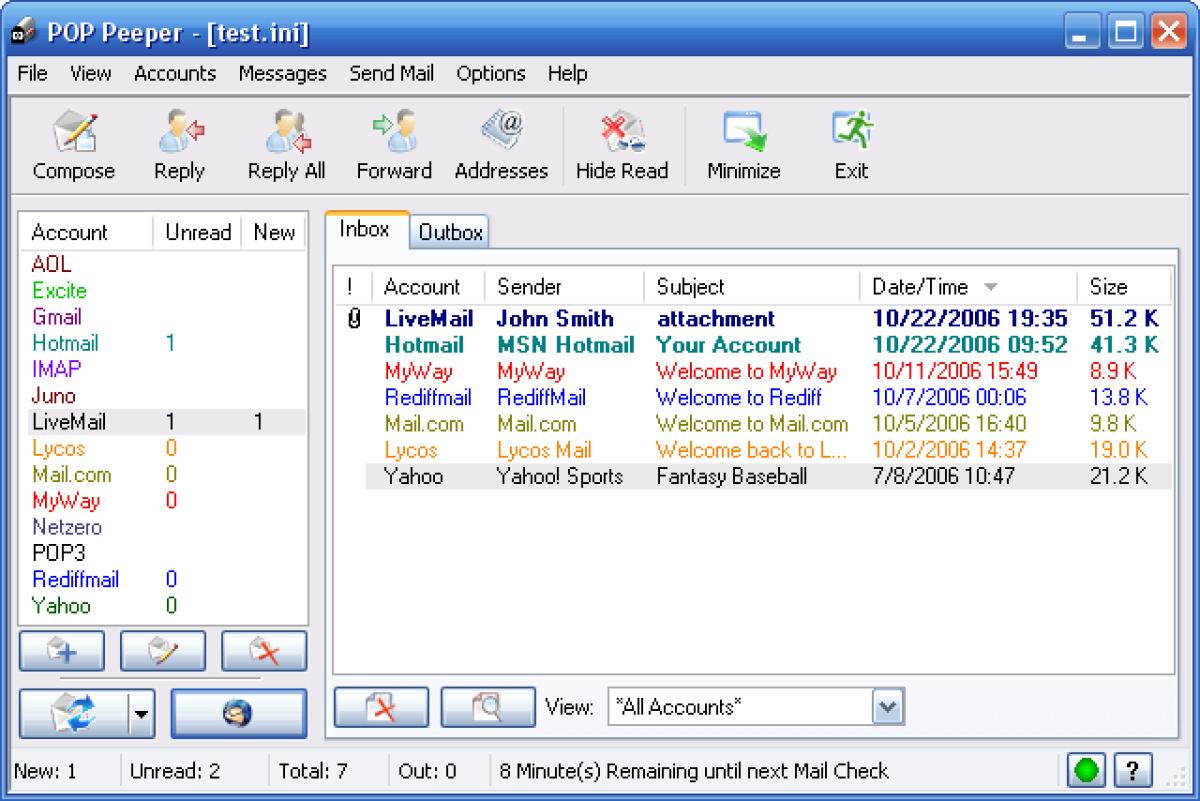Click the Help question mark button
The height and width of the screenshot is (801, 1200).
click(1135, 770)
